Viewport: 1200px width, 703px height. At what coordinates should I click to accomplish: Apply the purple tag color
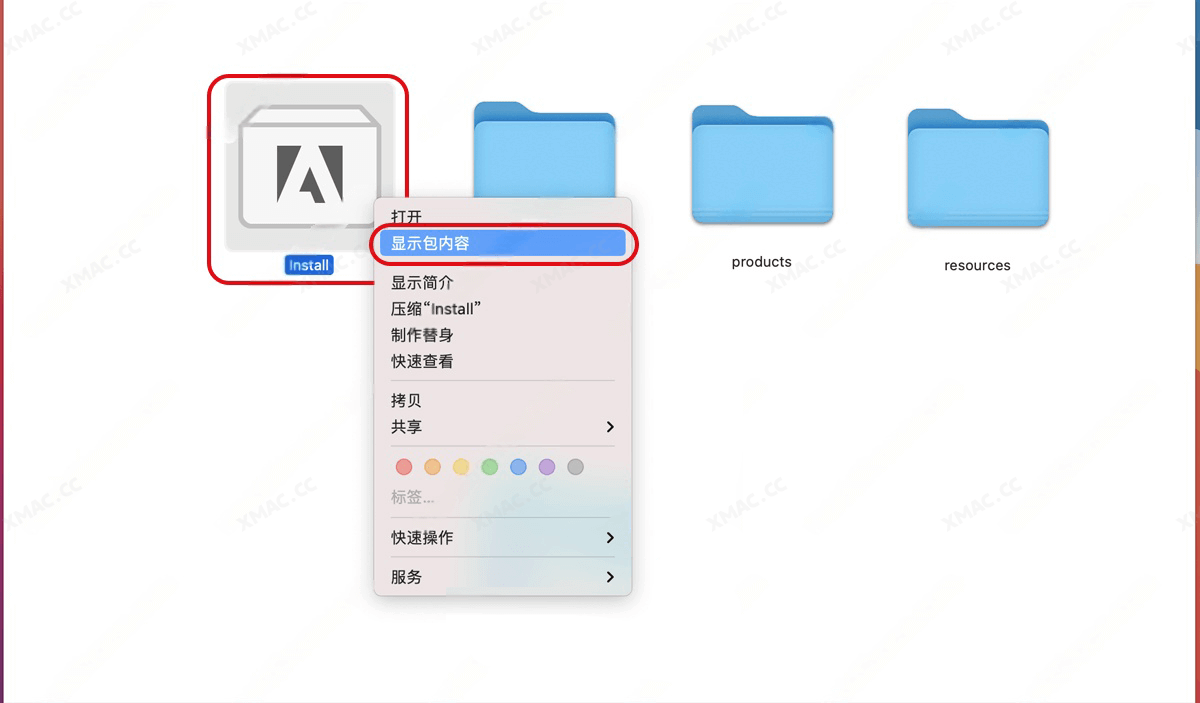[x=547, y=466]
